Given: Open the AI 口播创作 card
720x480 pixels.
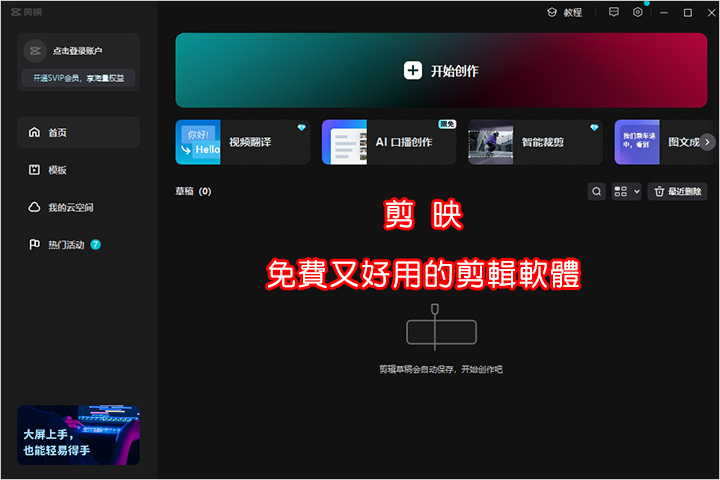Looking at the screenshot, I should tap(389, 142).
